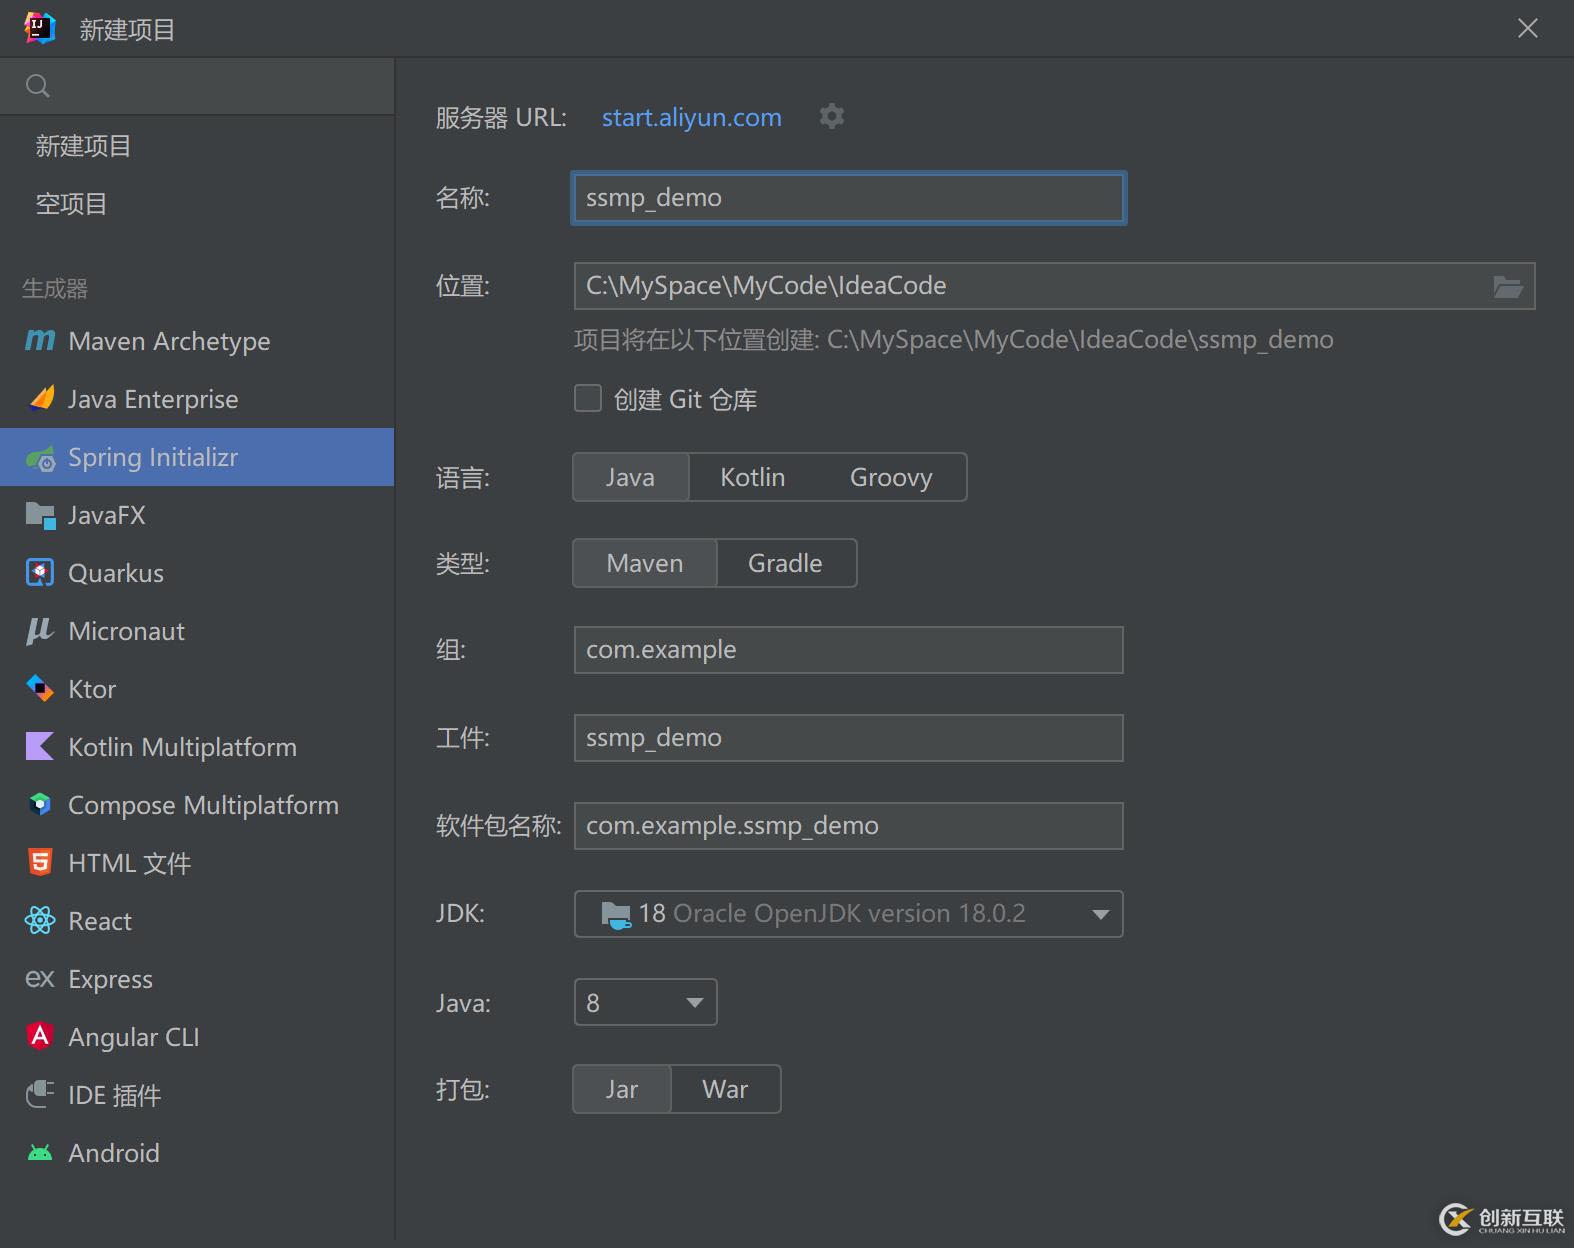Click the React atom icon
This screenshot has height=1248, width=1574.
point(40,921)
